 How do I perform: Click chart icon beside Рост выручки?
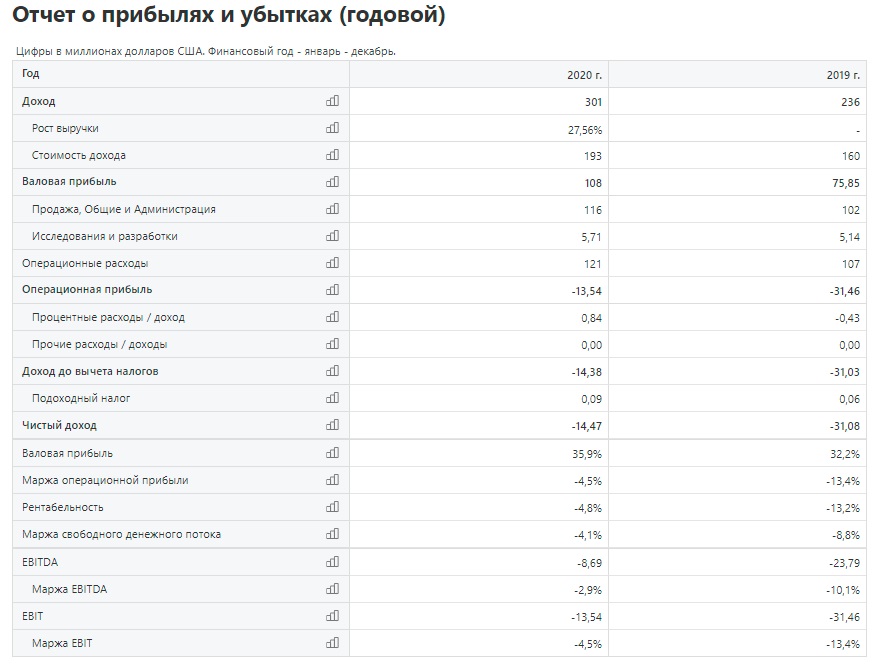tap(332, 128)
